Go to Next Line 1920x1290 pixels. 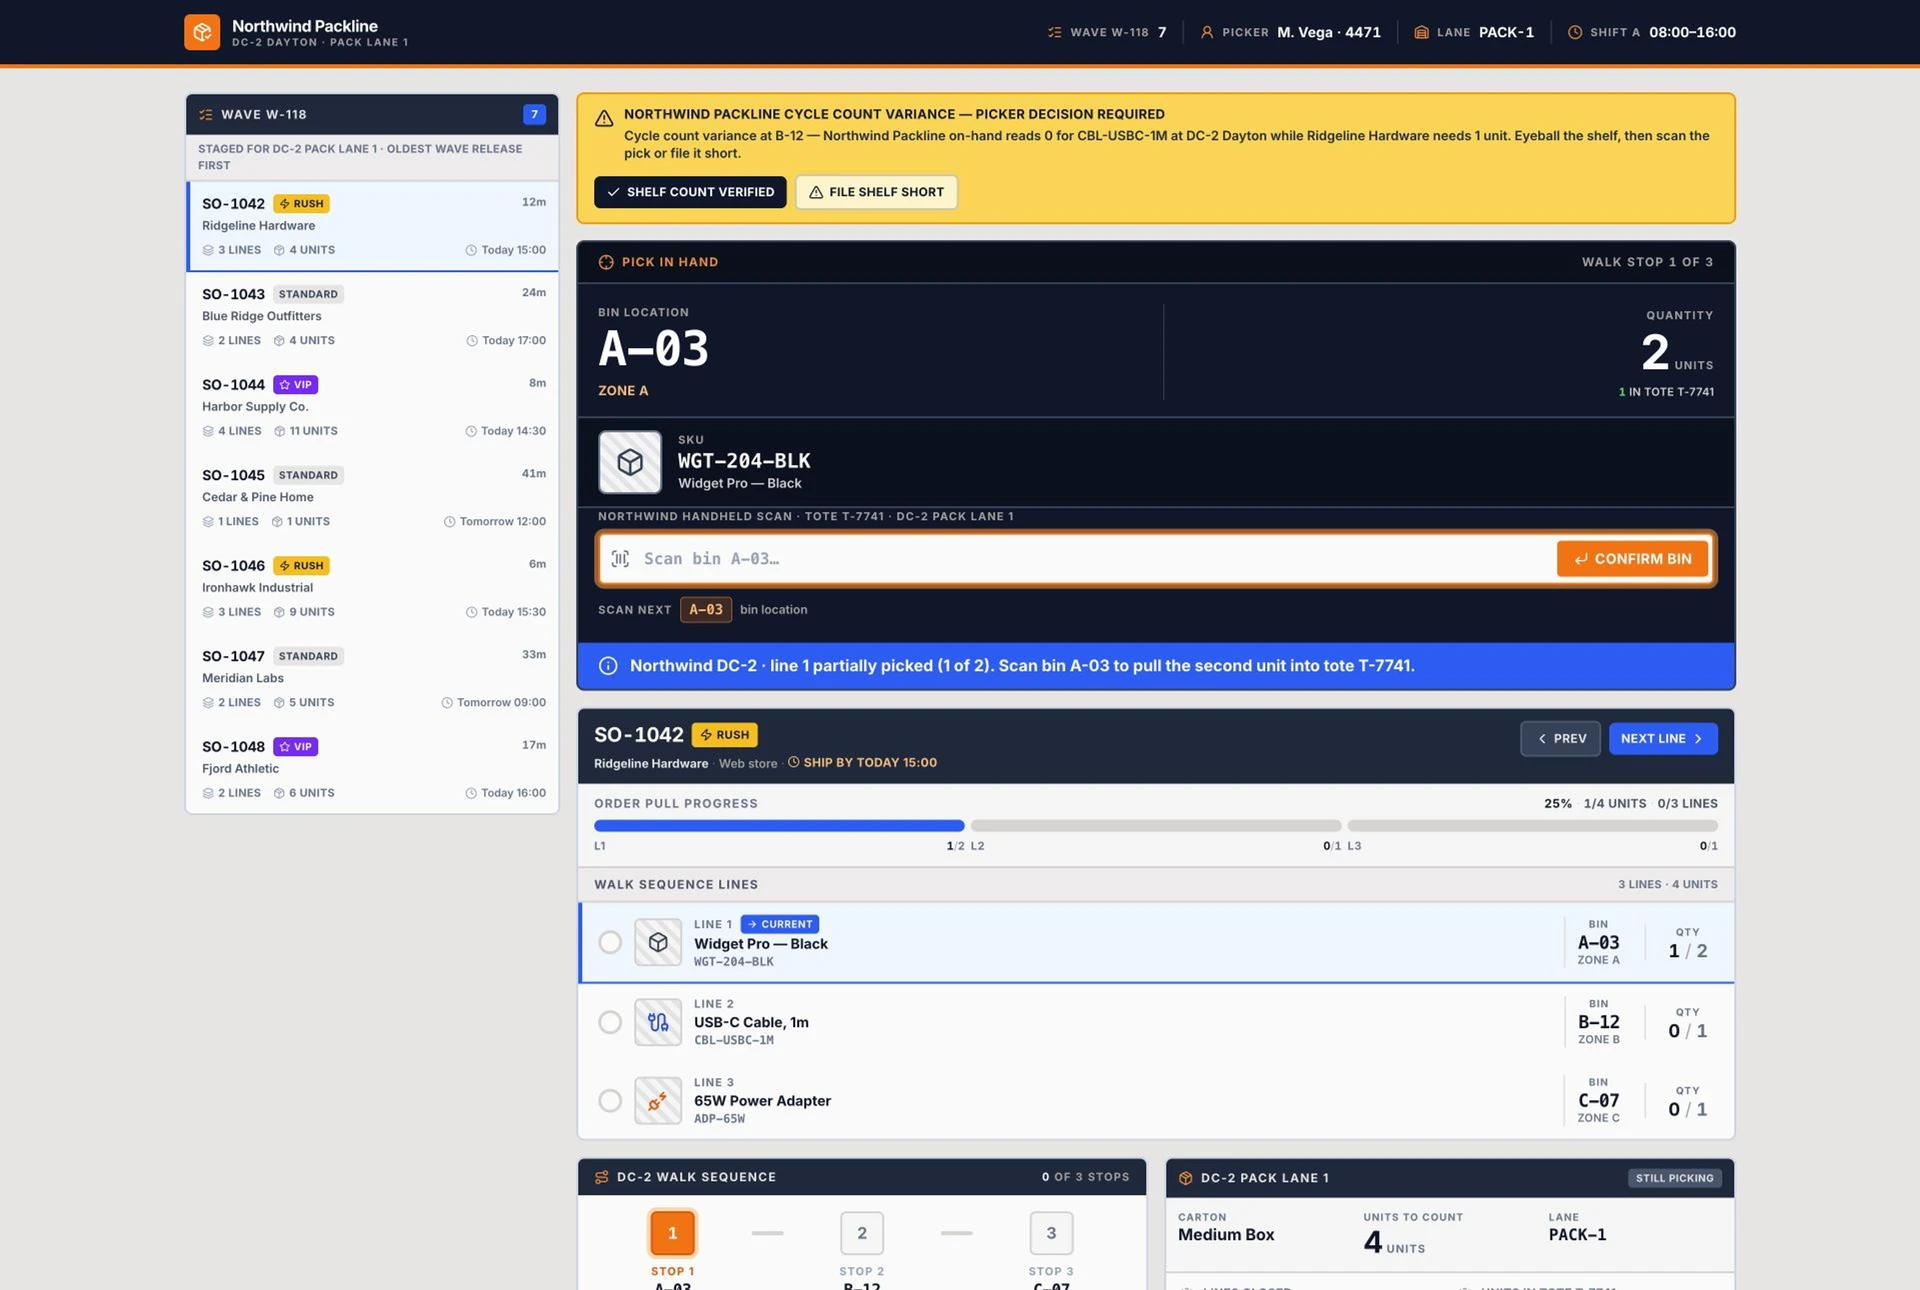(x=1663, y=739)
